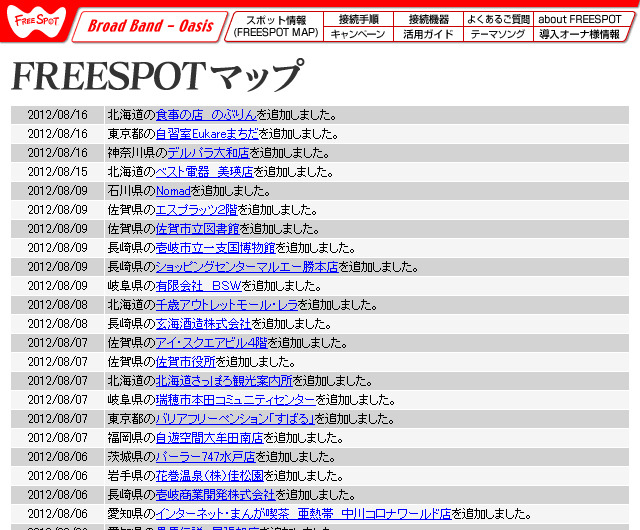Select the キャンペーン menu item
The image size is (640, 530).
358,34
